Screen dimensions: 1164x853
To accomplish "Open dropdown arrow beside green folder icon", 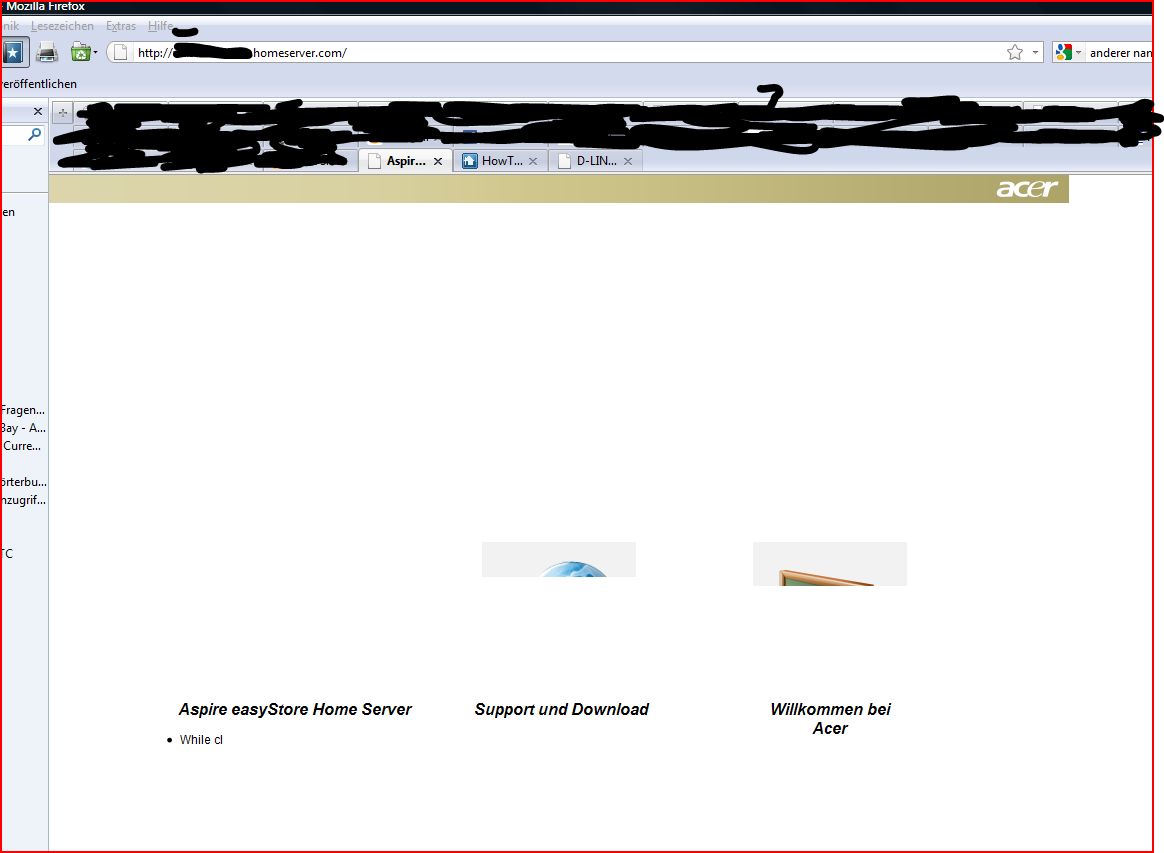I will point(96,53).
